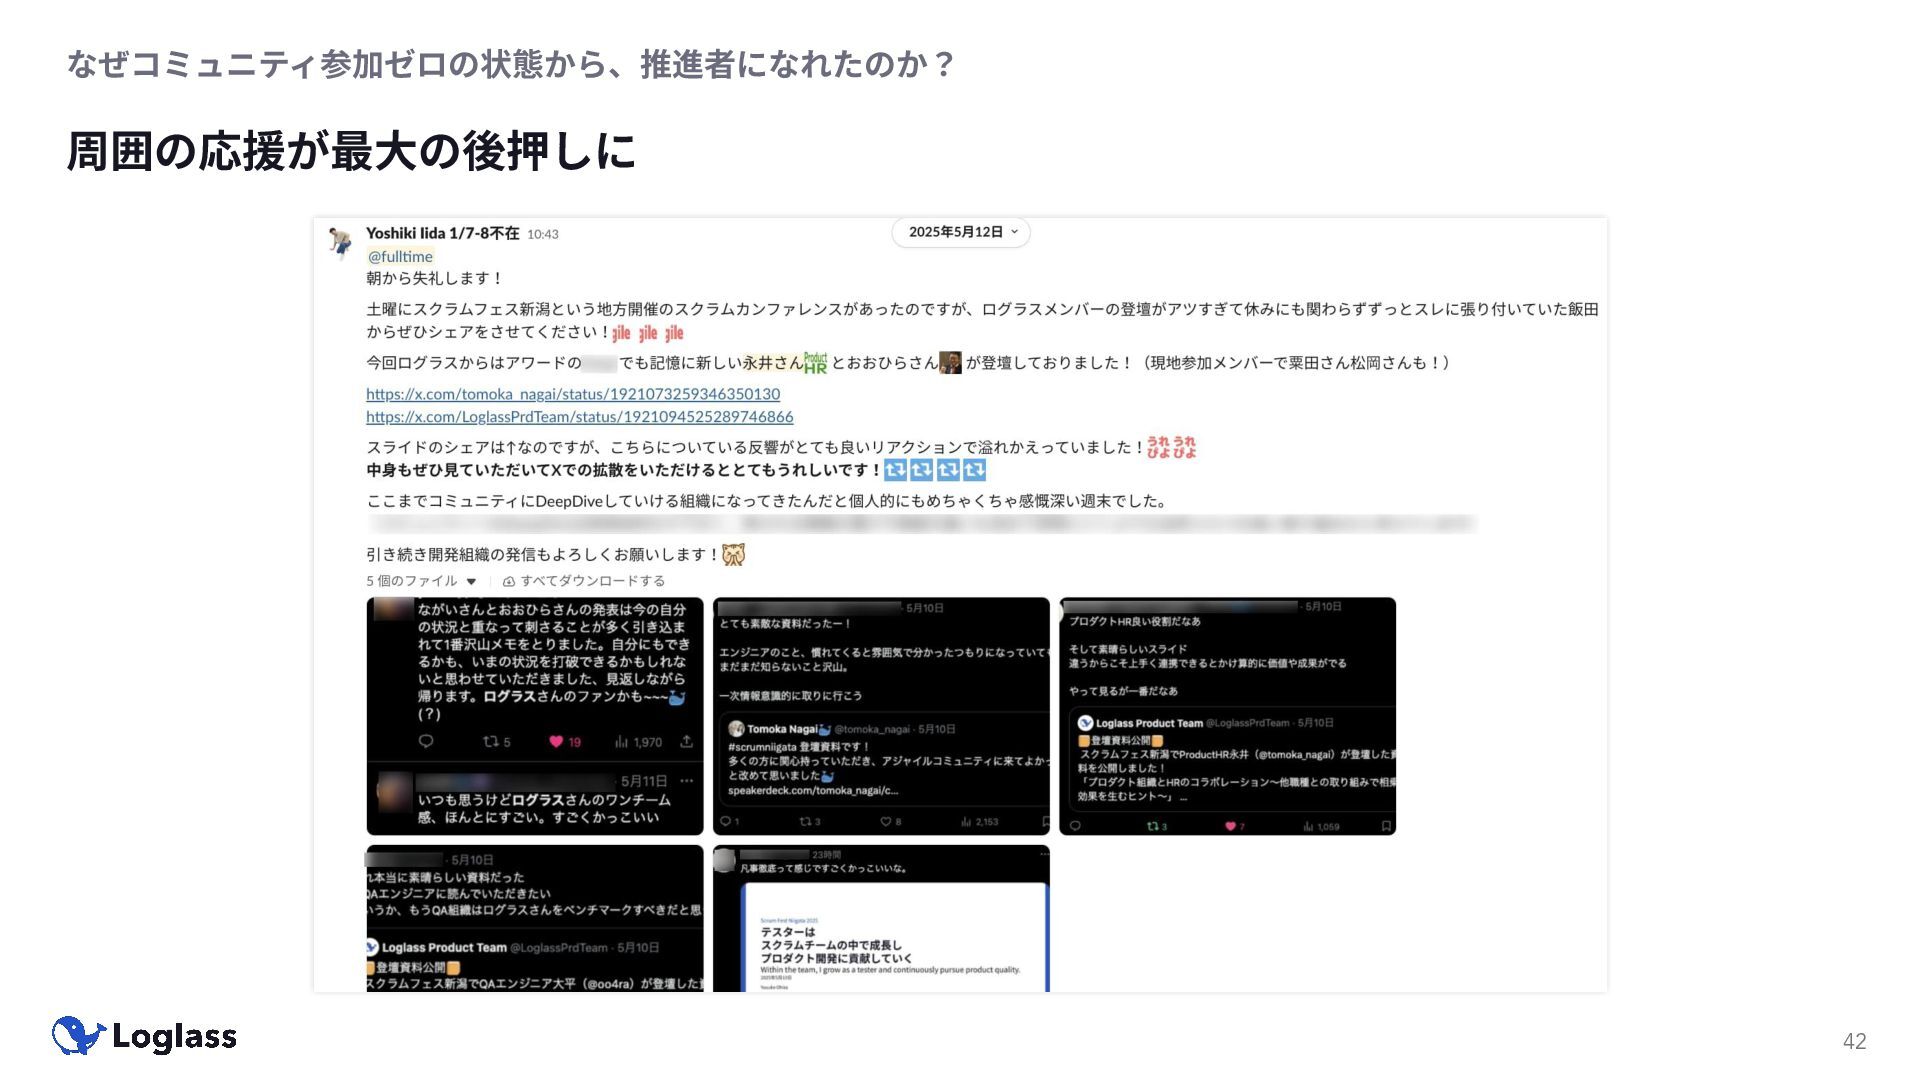Expand the 5 個のファイル file list caret

click(472, 581)
